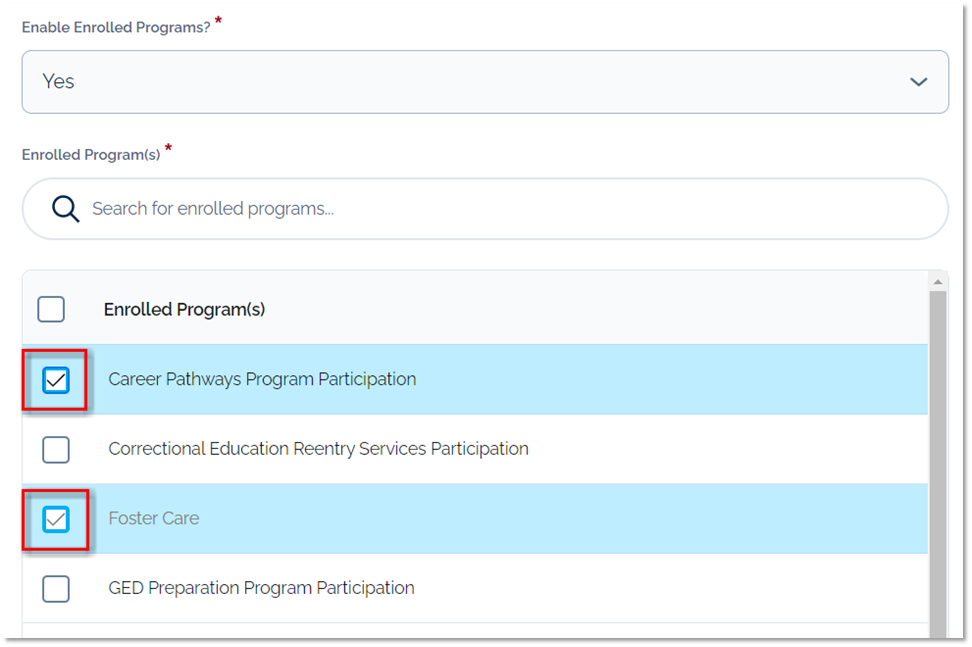Expand the Enable Enrolled Programs selector
The height and width of the screenshot is (647, 972).
tap(917, 82)
